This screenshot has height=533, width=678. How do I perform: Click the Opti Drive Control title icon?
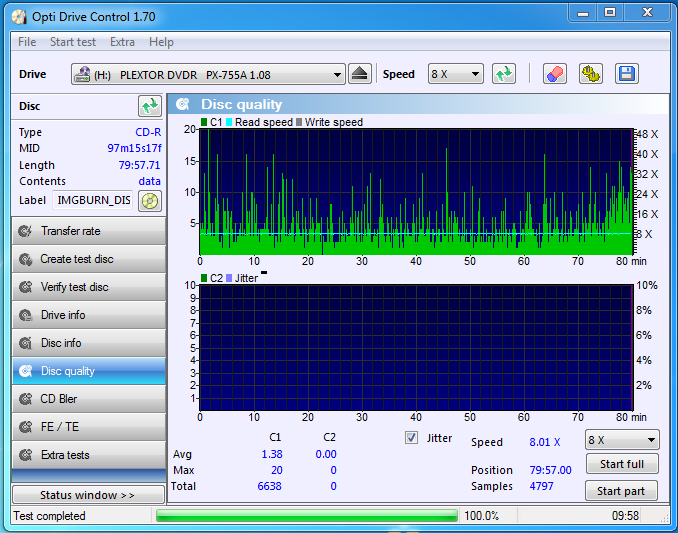pos(19,16)
